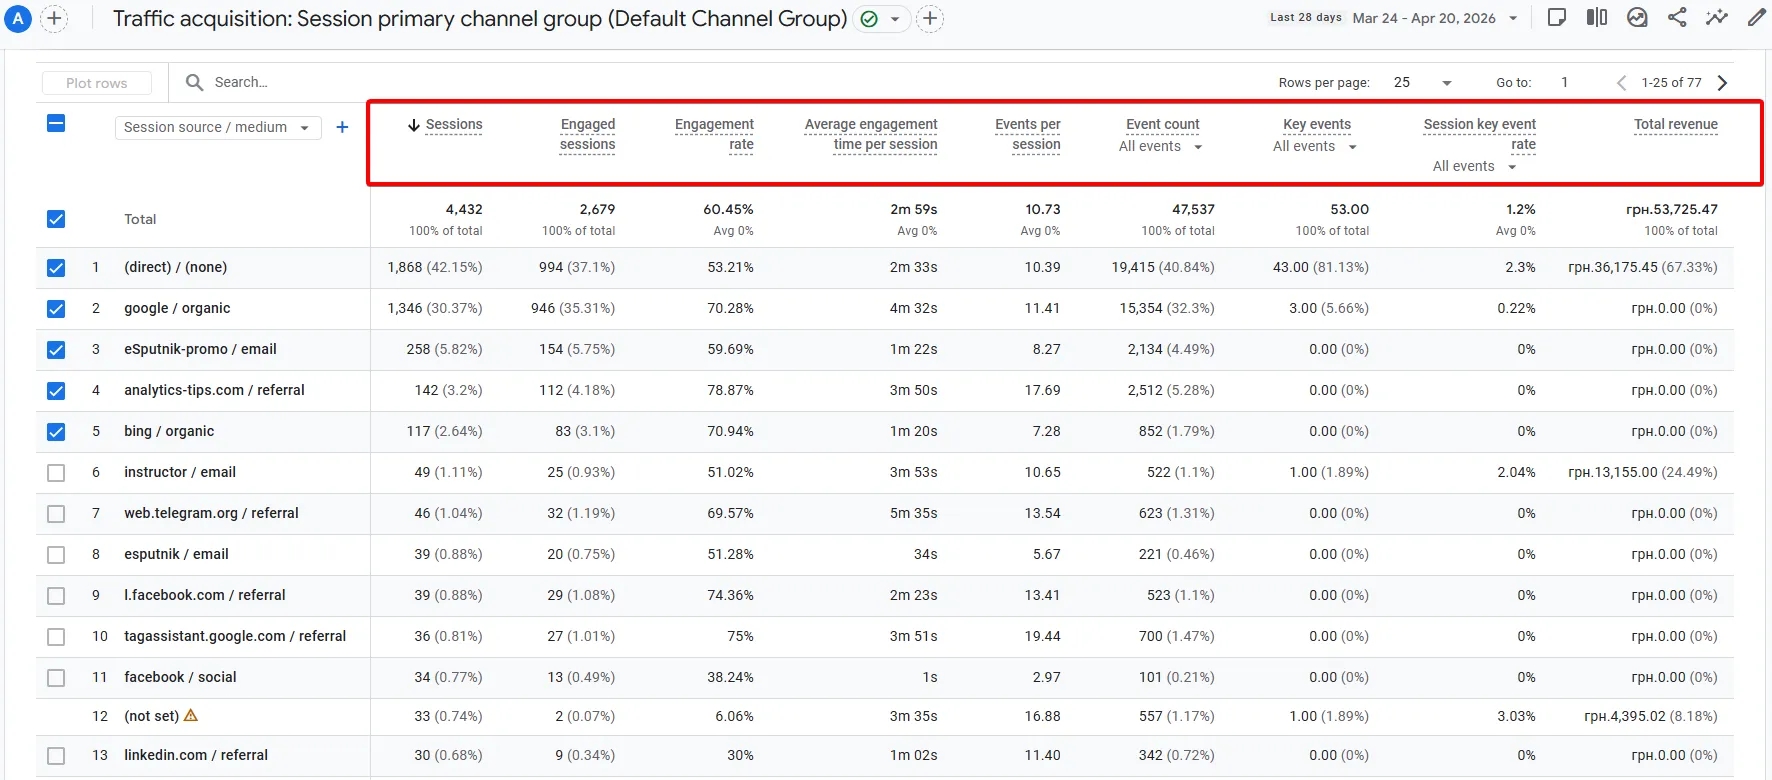Click the Go to page number field

point(1565,83)
